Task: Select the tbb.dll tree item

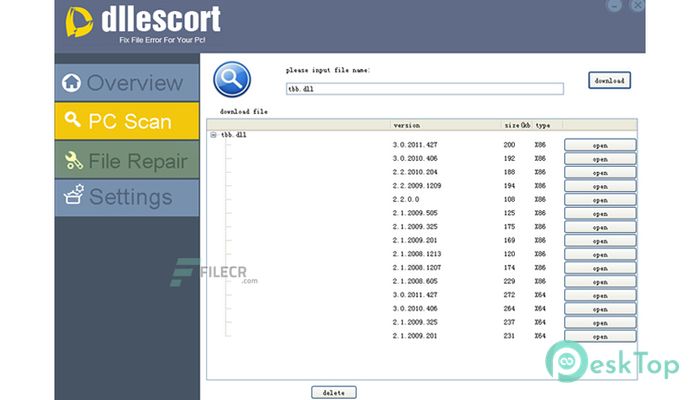Action: (233, 135)
